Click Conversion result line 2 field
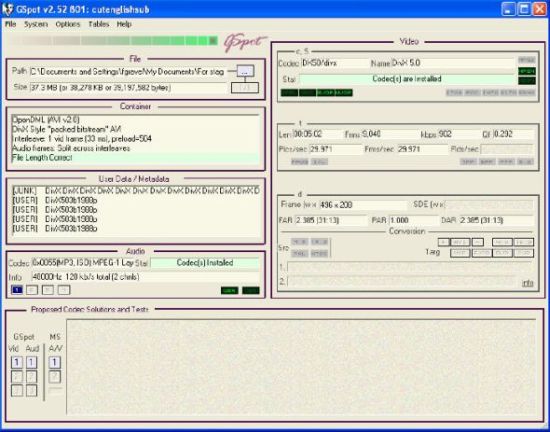Image resolution: width=550 pixels, height=432 pixels. point(402,281)
